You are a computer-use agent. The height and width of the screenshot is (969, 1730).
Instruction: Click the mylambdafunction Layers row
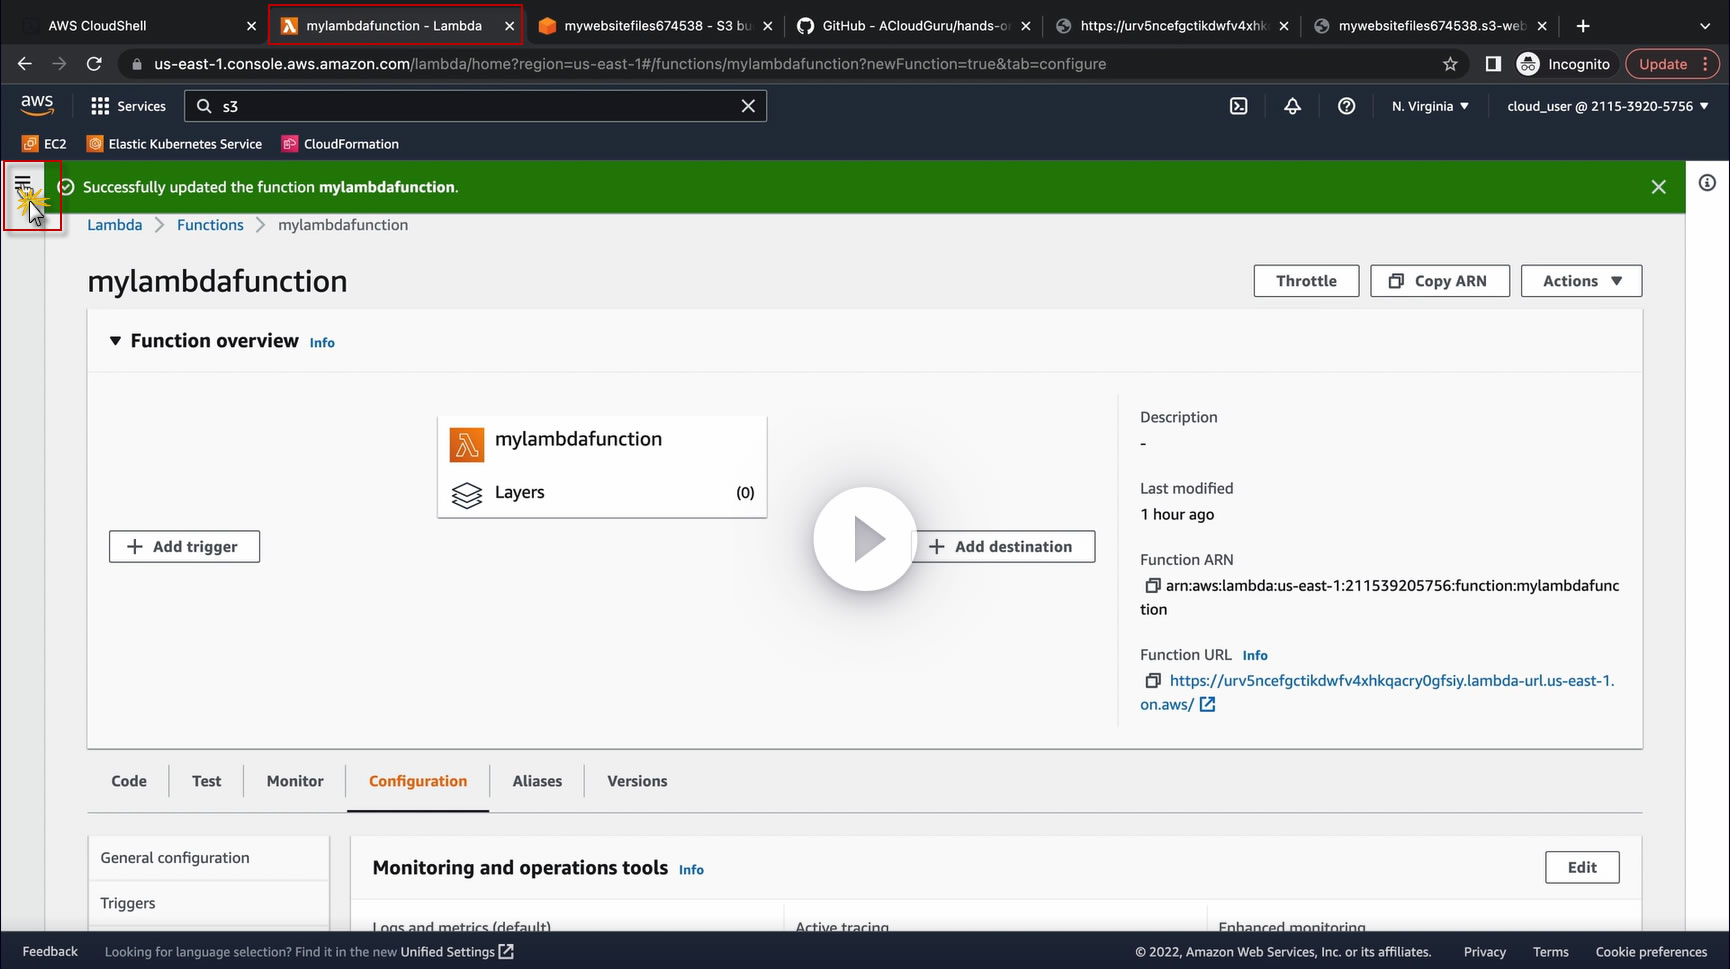point(602,493)
